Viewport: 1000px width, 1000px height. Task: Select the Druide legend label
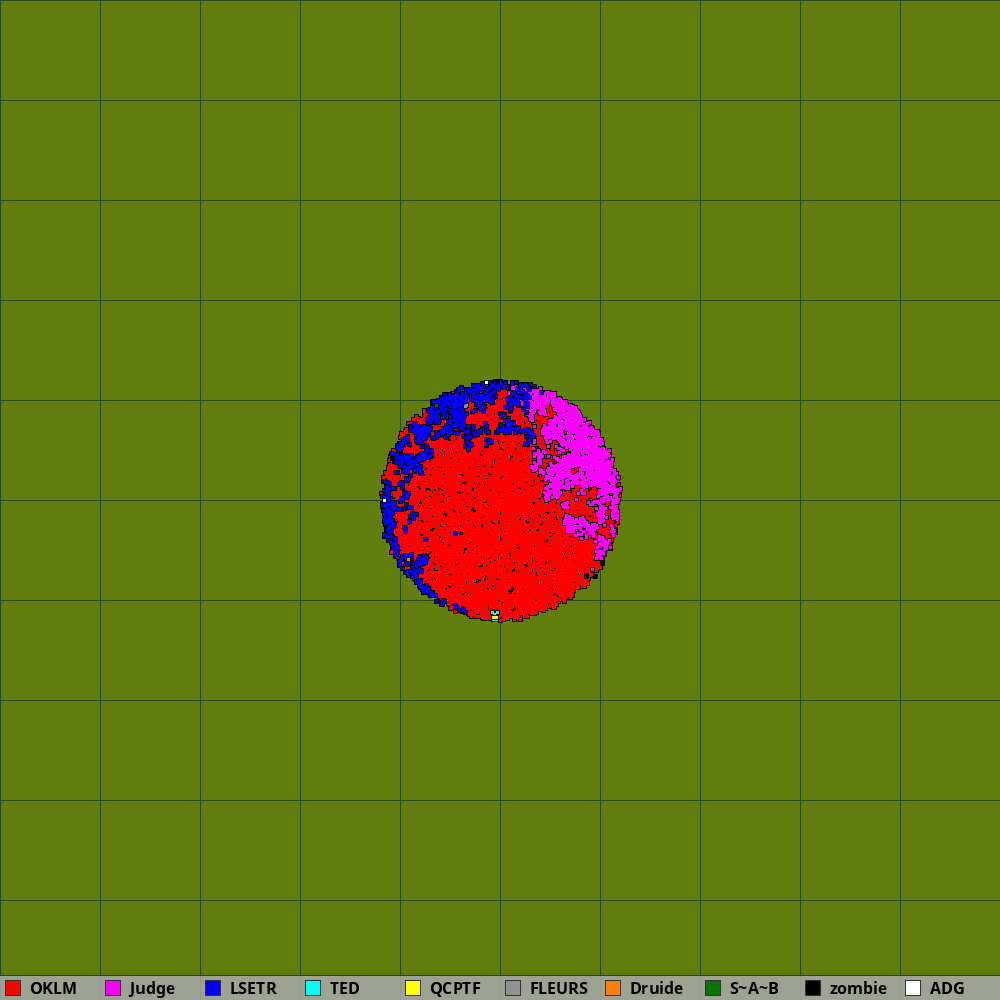(x=656, y=988)
